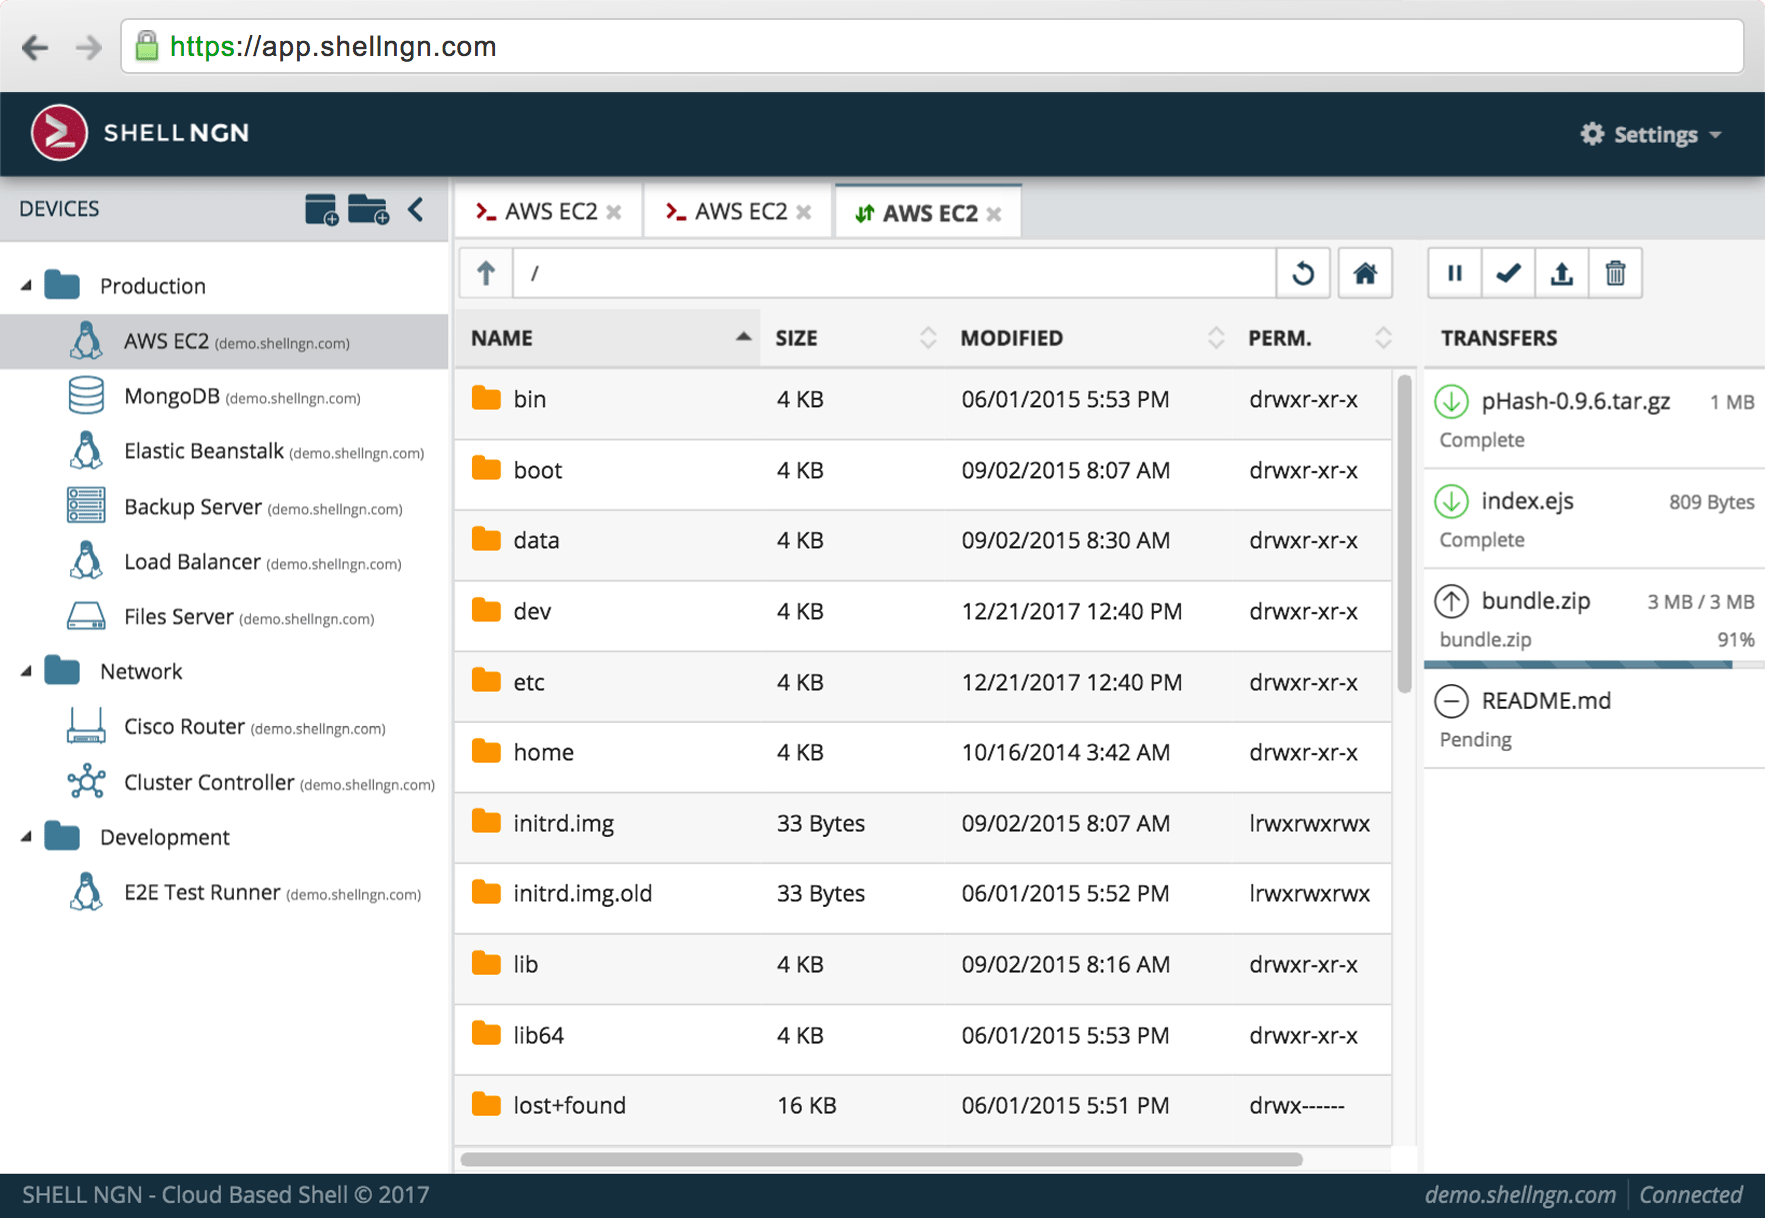This screenshot has width=1765, height=1218.
Task: Click the drwx------ permission of lost+found
Action: (x=1297, y=1106)
